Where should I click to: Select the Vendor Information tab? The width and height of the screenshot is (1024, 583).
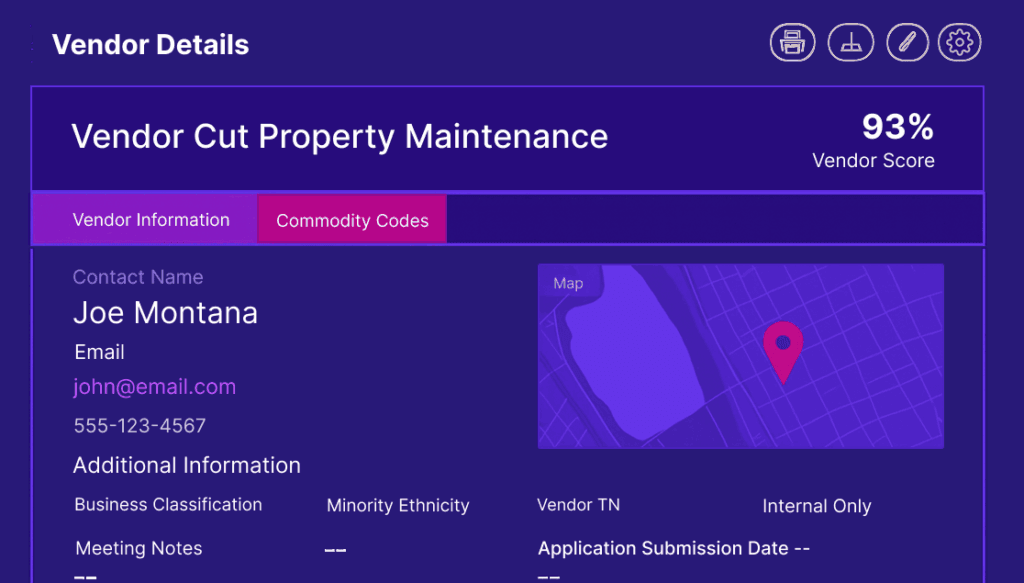pyautogui.click(x=151, y=220)
